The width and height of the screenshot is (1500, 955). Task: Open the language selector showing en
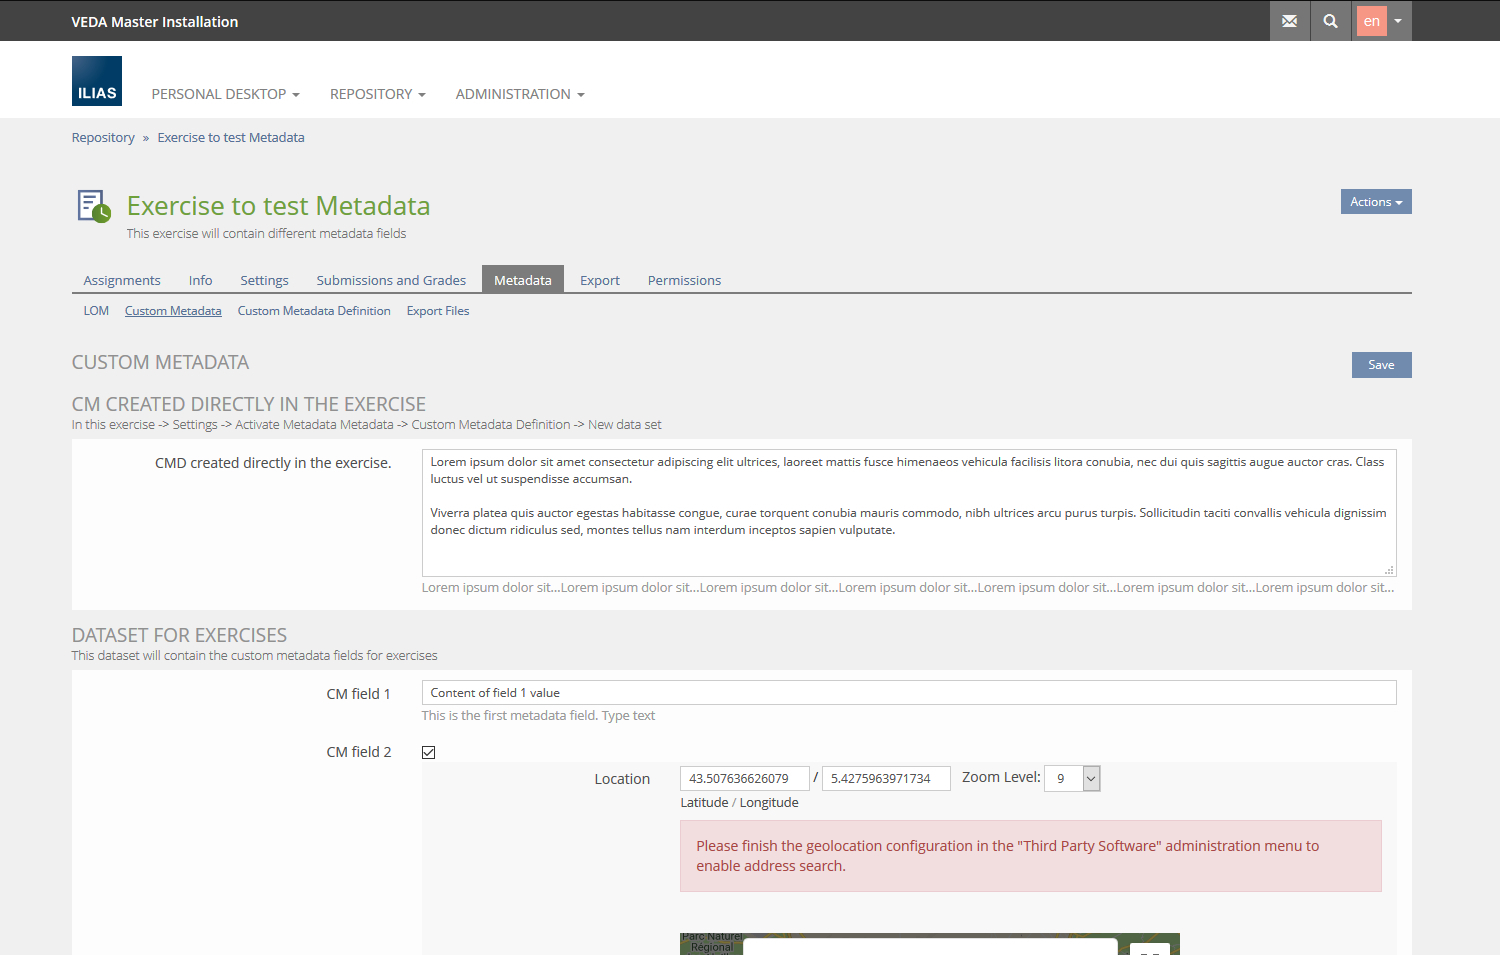point(1384,21)
